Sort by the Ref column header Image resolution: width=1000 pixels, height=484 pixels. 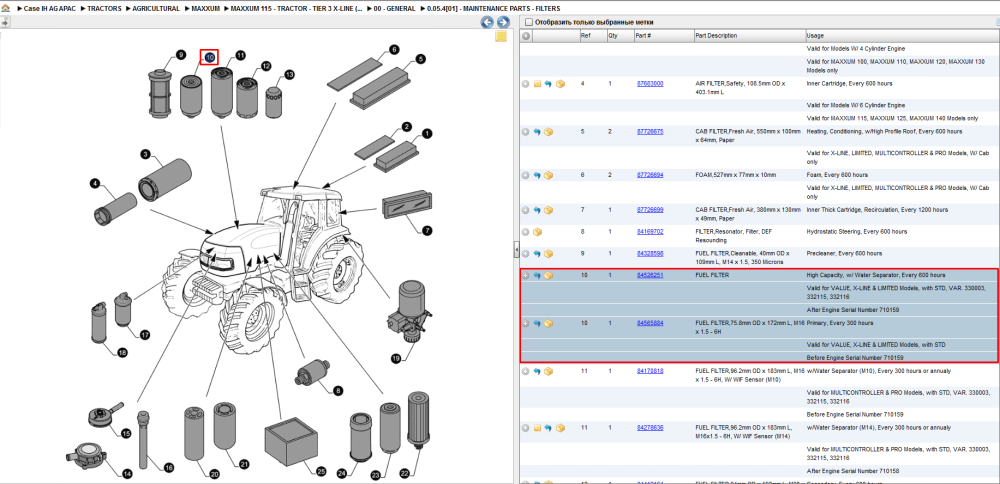pos(592,36)
